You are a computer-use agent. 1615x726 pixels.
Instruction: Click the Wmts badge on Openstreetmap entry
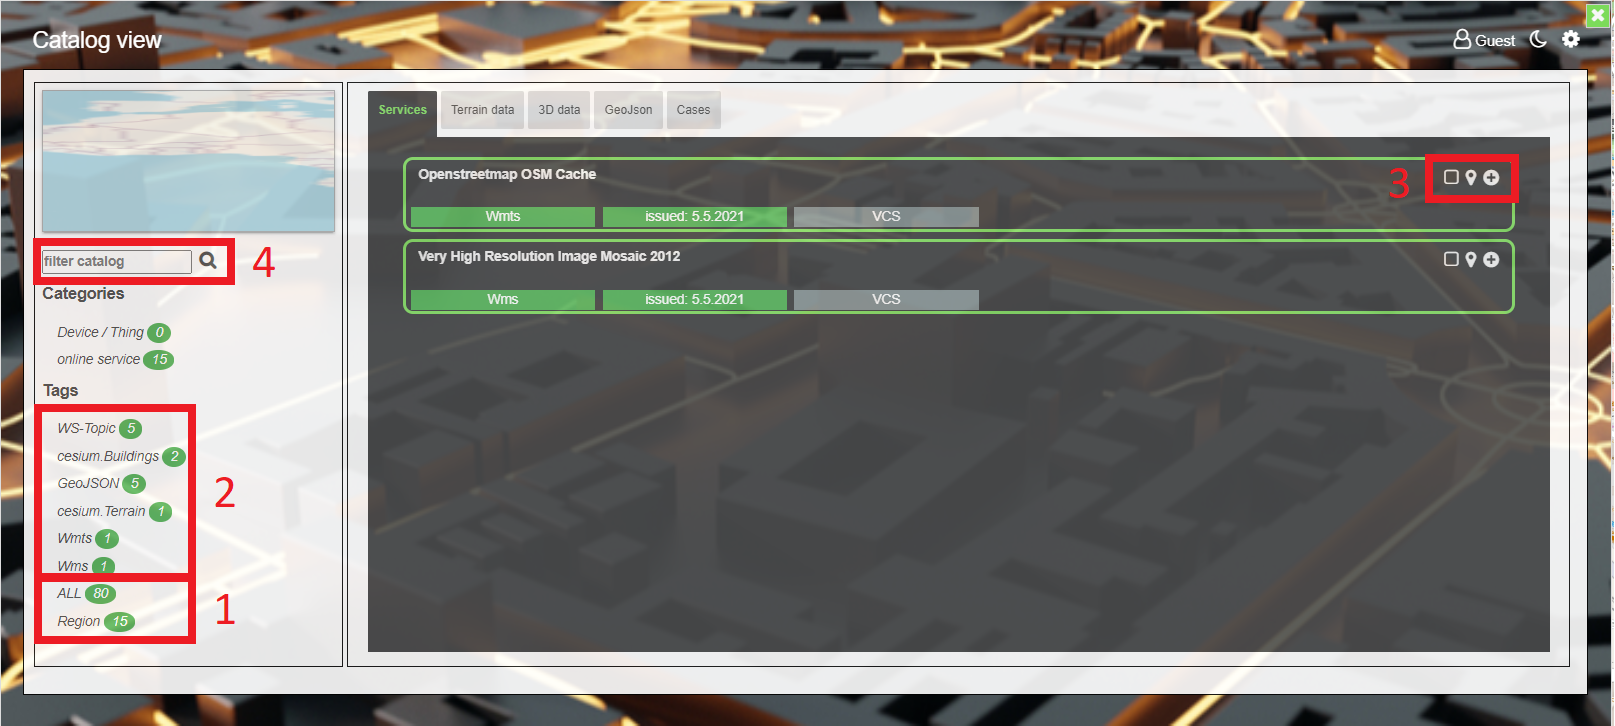tap(502, 217)
